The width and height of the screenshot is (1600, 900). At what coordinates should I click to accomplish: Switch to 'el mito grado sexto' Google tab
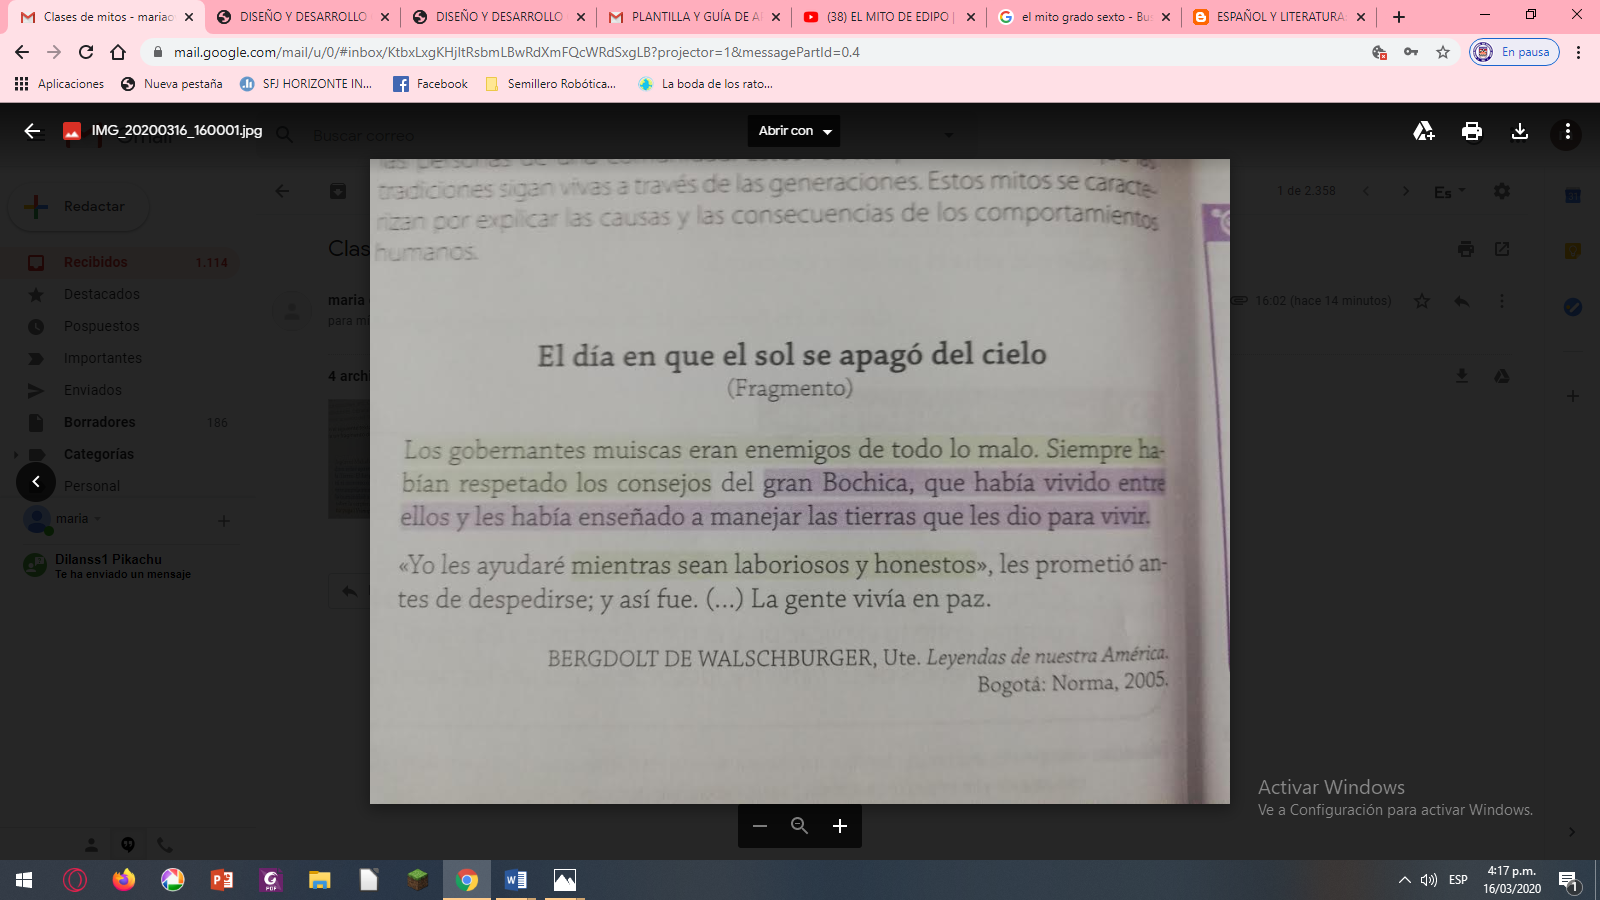tap(1085, 17)
